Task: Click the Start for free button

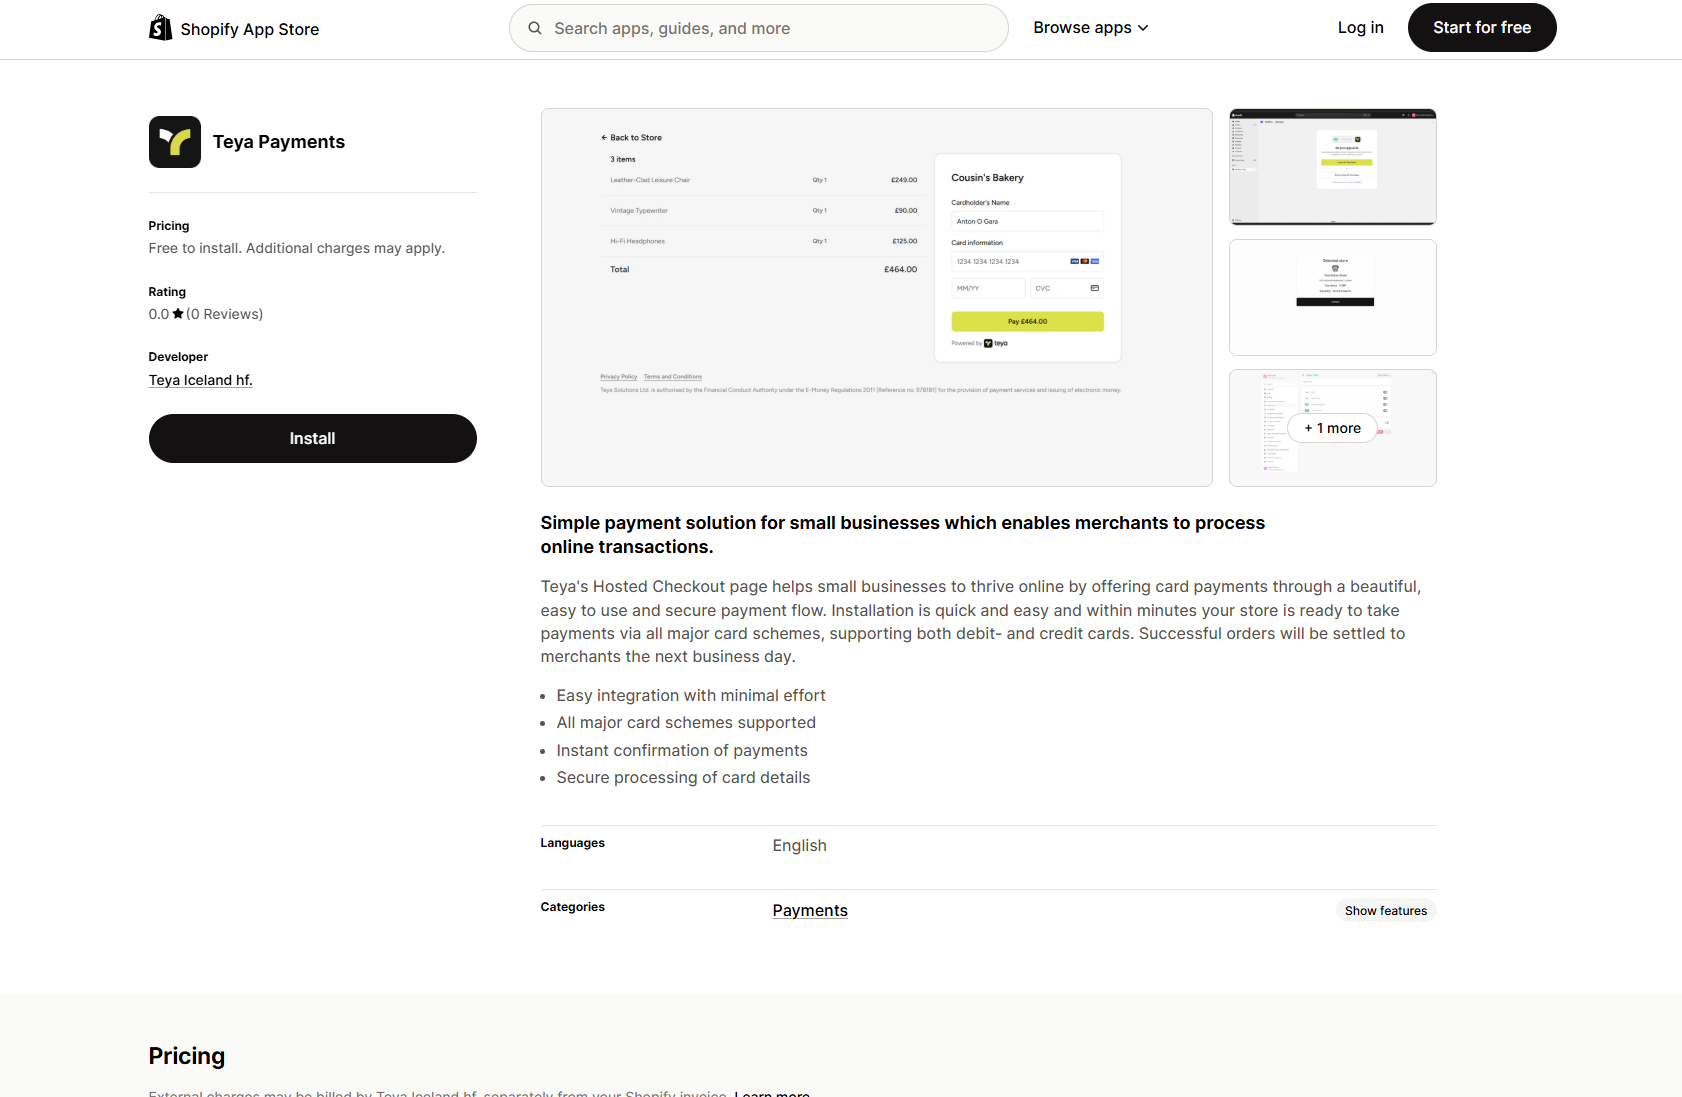Action: click(x=1482, y=28)
